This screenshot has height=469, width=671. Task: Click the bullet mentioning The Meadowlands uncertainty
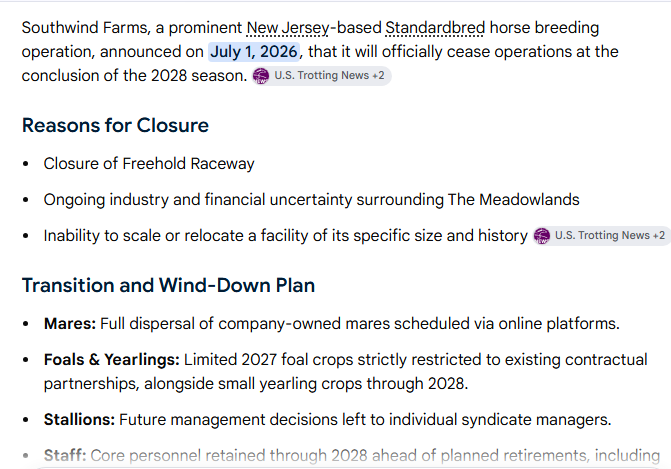[312, 200]
